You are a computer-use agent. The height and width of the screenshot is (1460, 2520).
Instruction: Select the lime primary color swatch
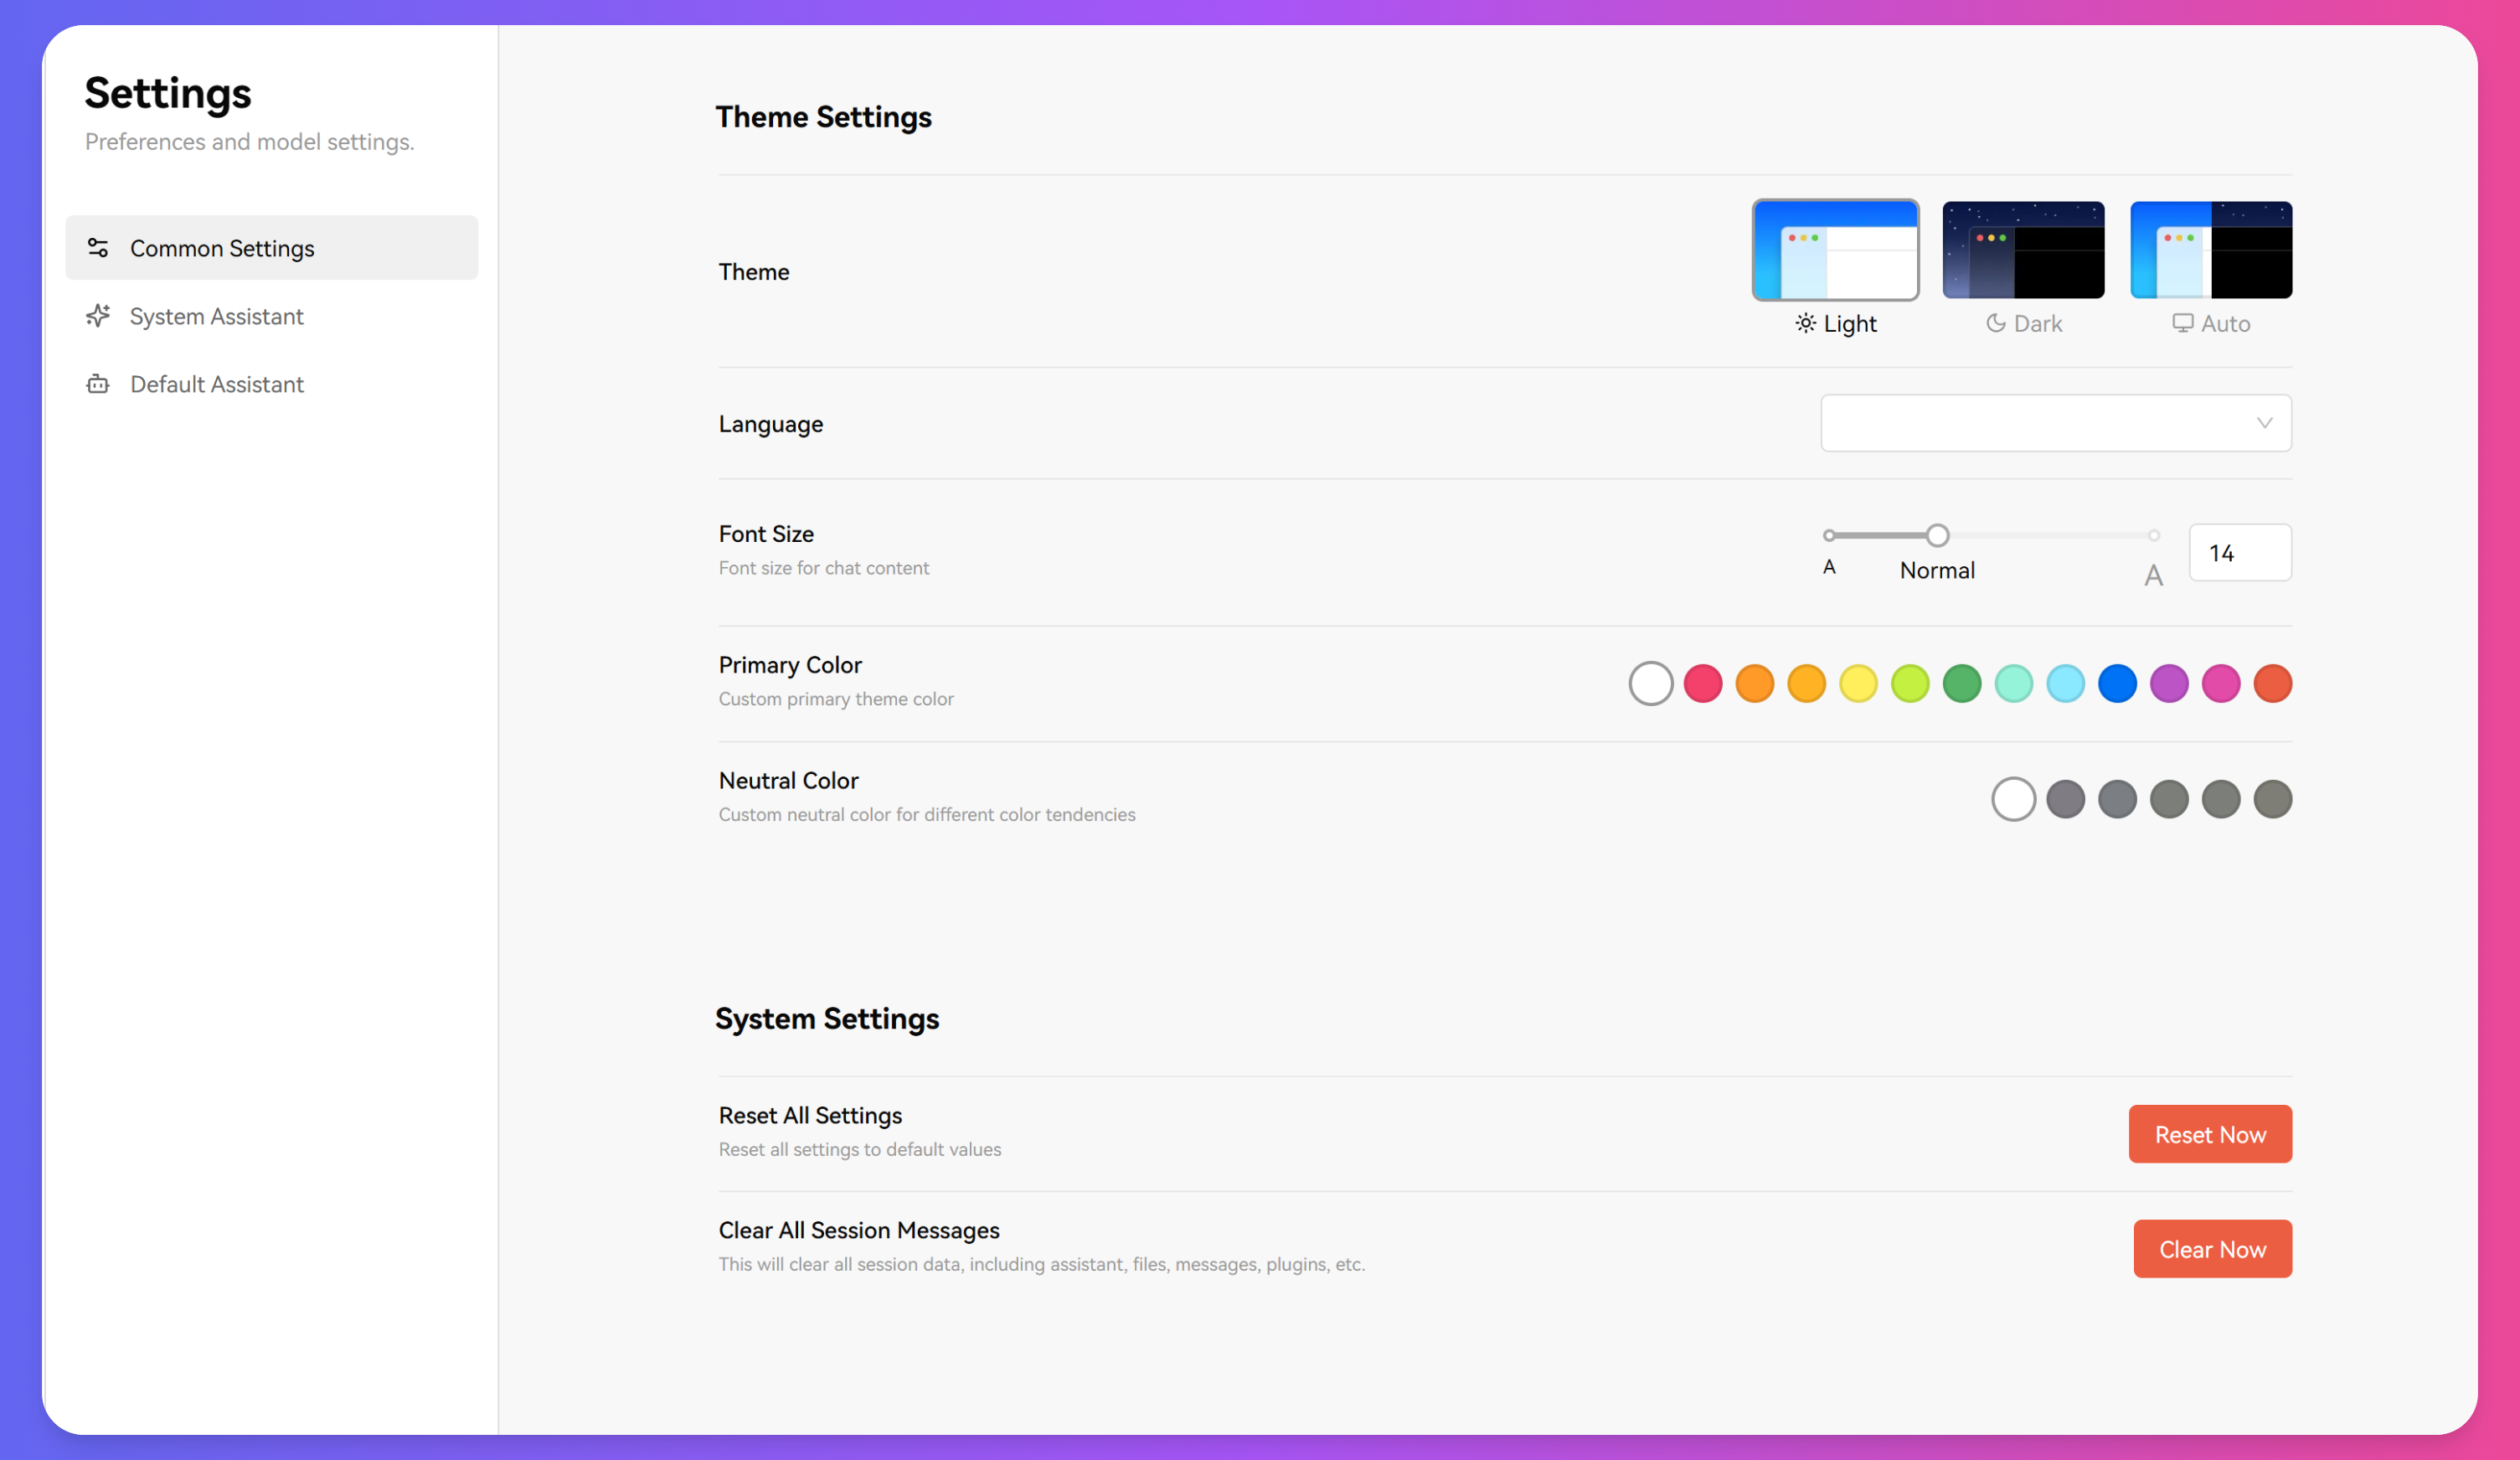pyautogui.click(x=1910, y=684)
